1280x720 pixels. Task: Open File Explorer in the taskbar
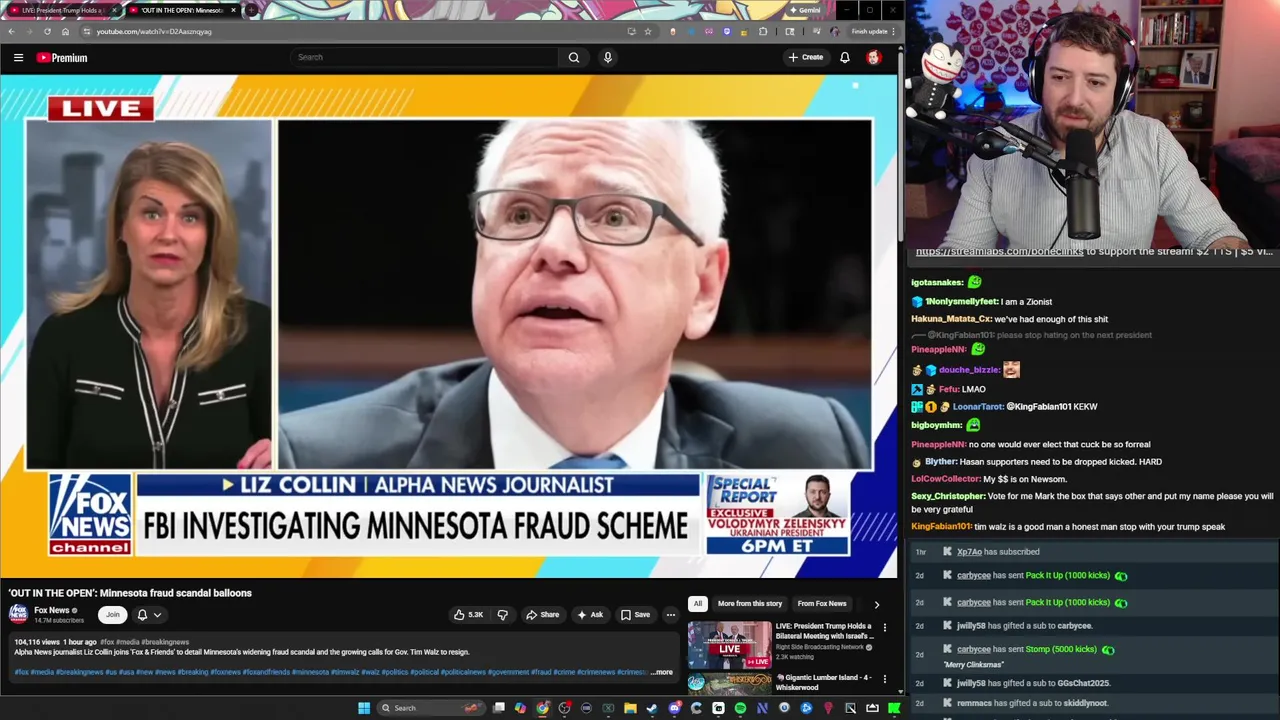click(630, 708)
